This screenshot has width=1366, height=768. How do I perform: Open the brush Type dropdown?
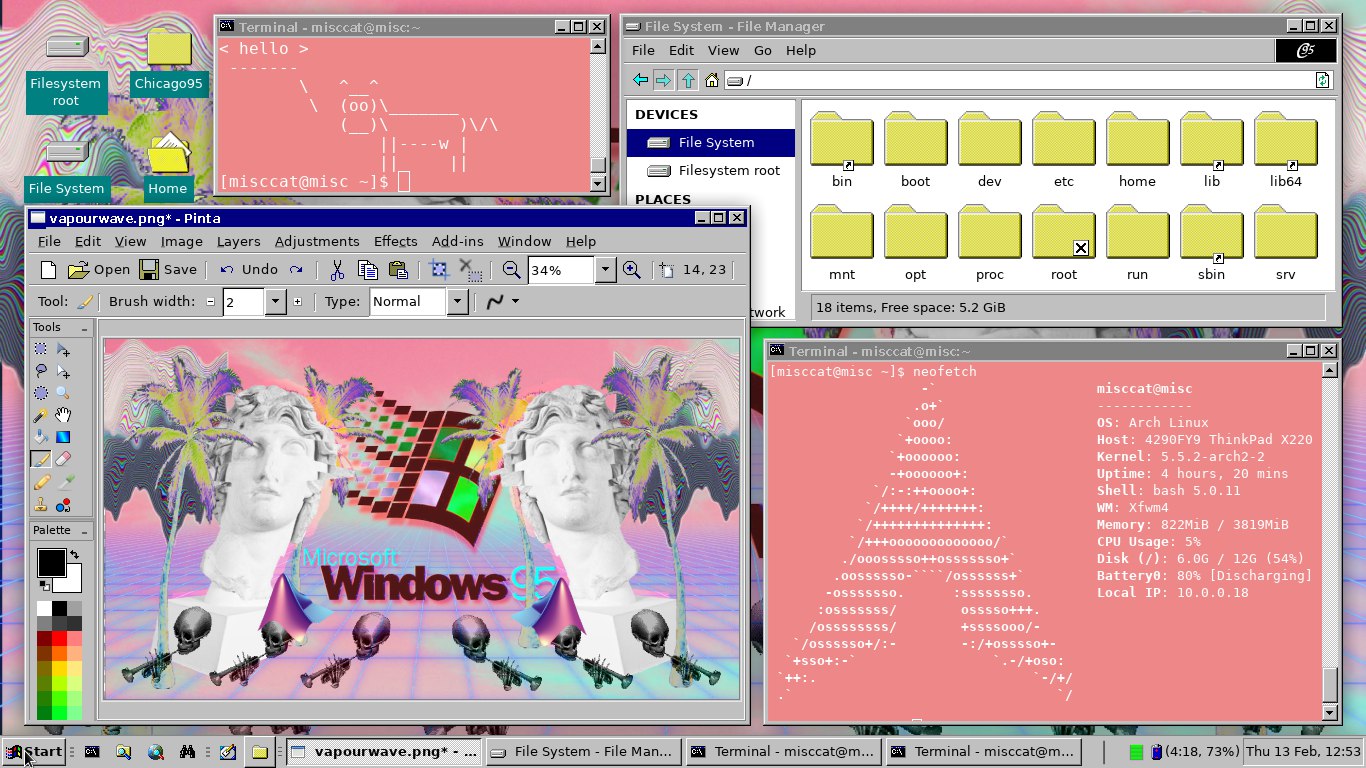(x=457, y=301)
